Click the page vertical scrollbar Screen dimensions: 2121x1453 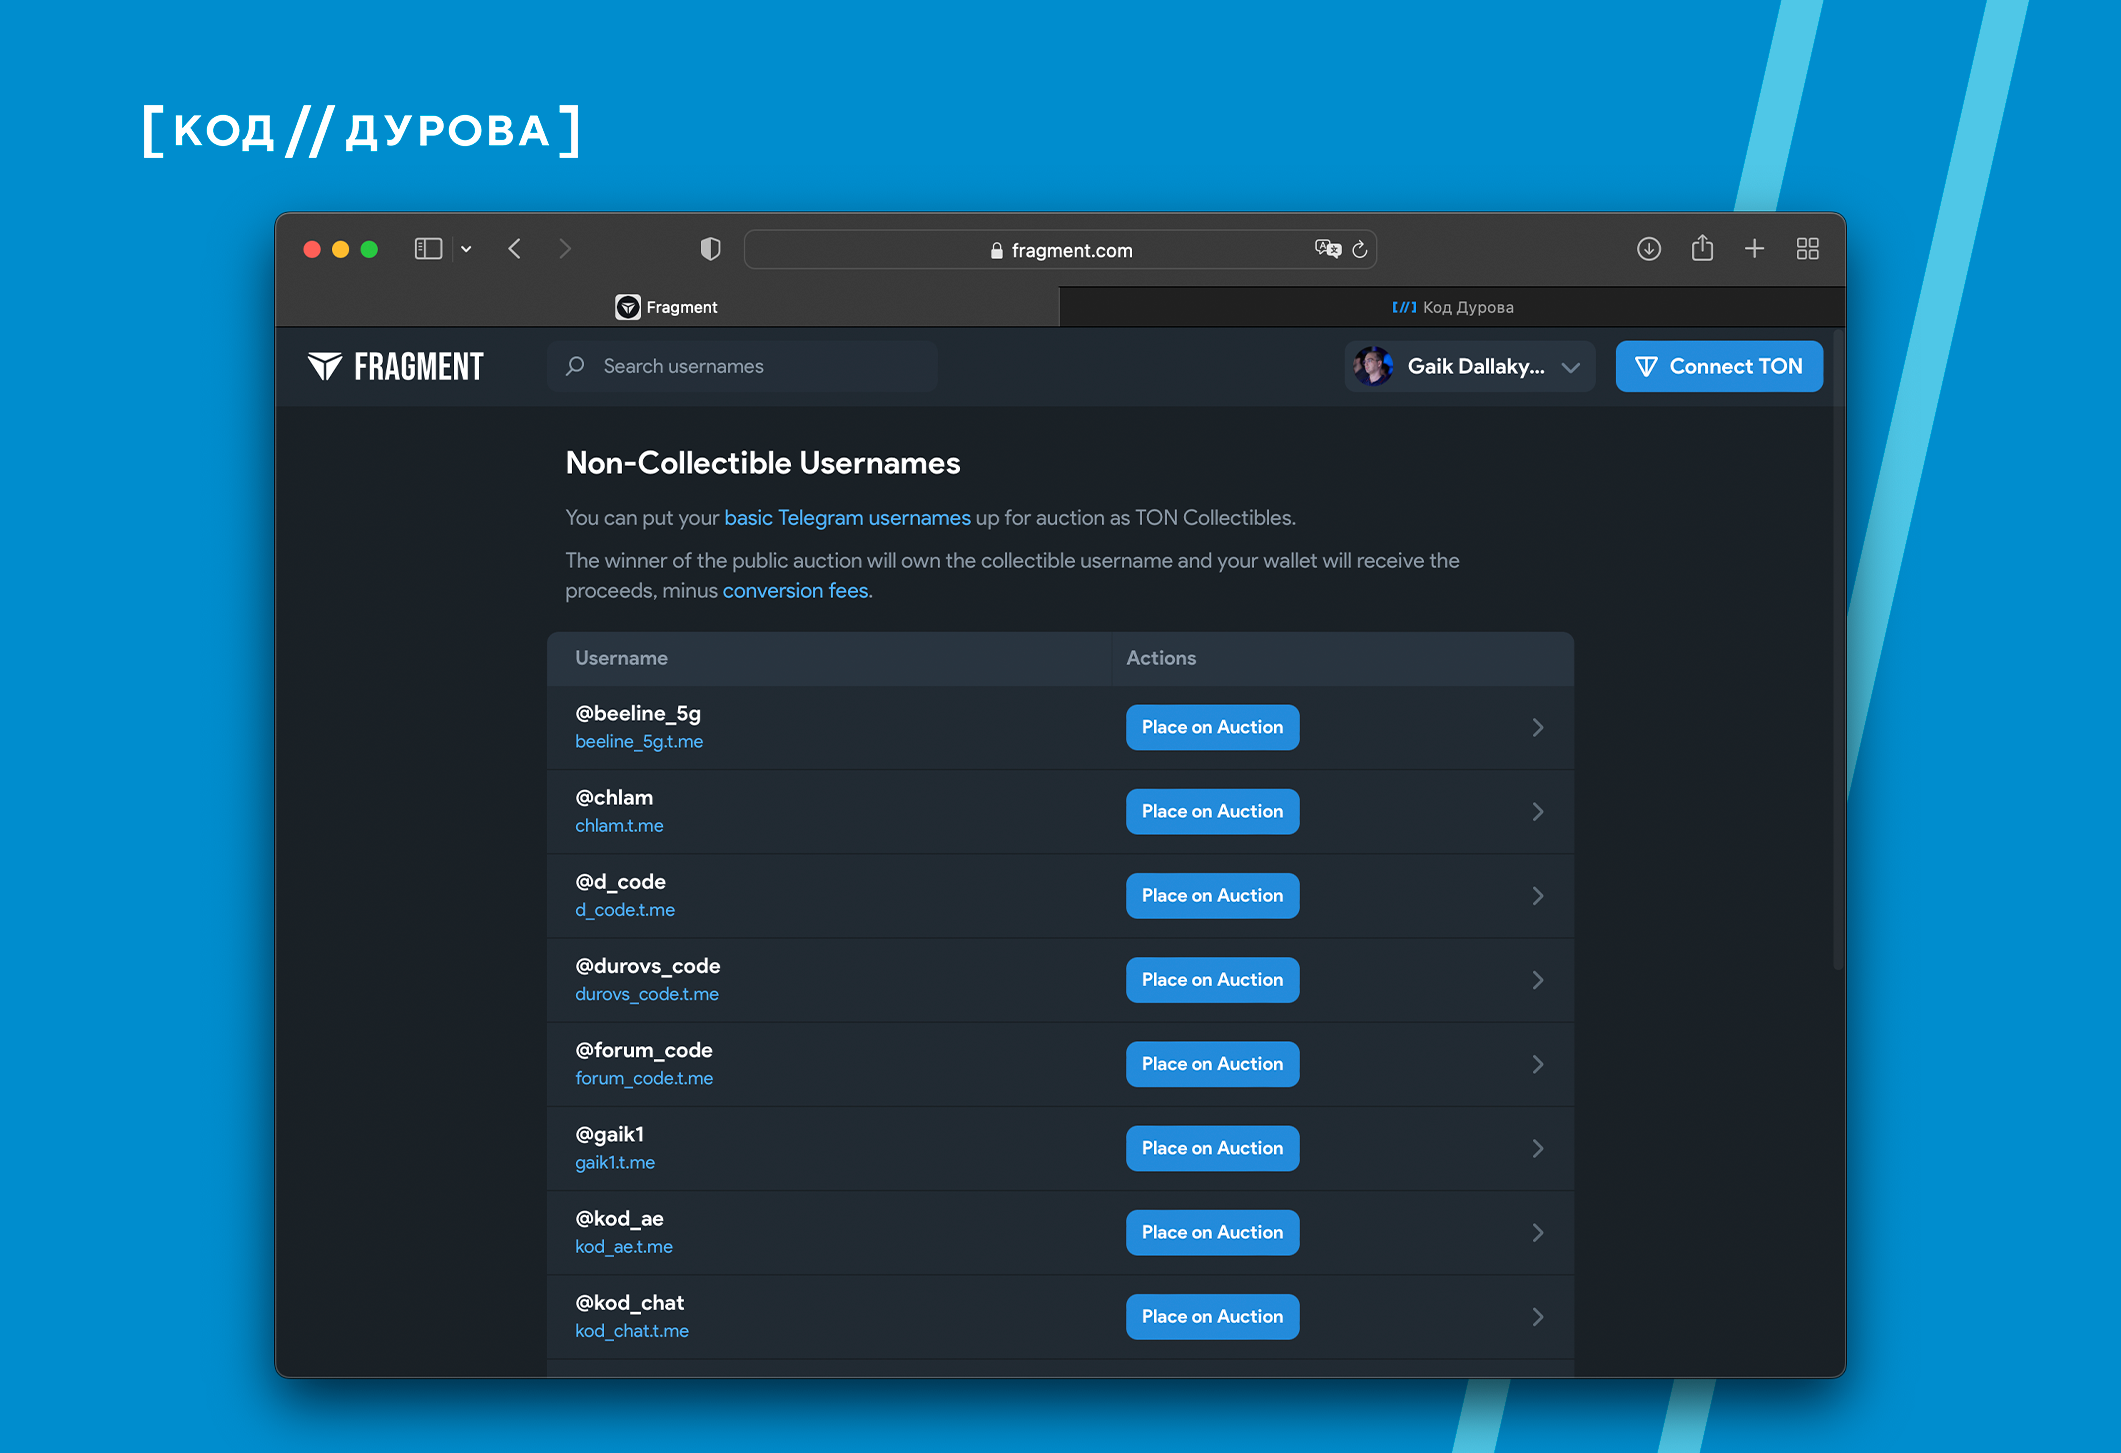1838,650
